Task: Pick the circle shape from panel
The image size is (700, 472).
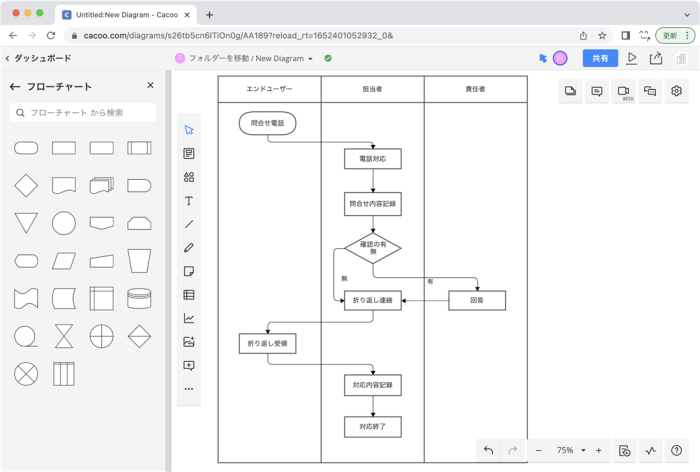Action: [64, 223]
